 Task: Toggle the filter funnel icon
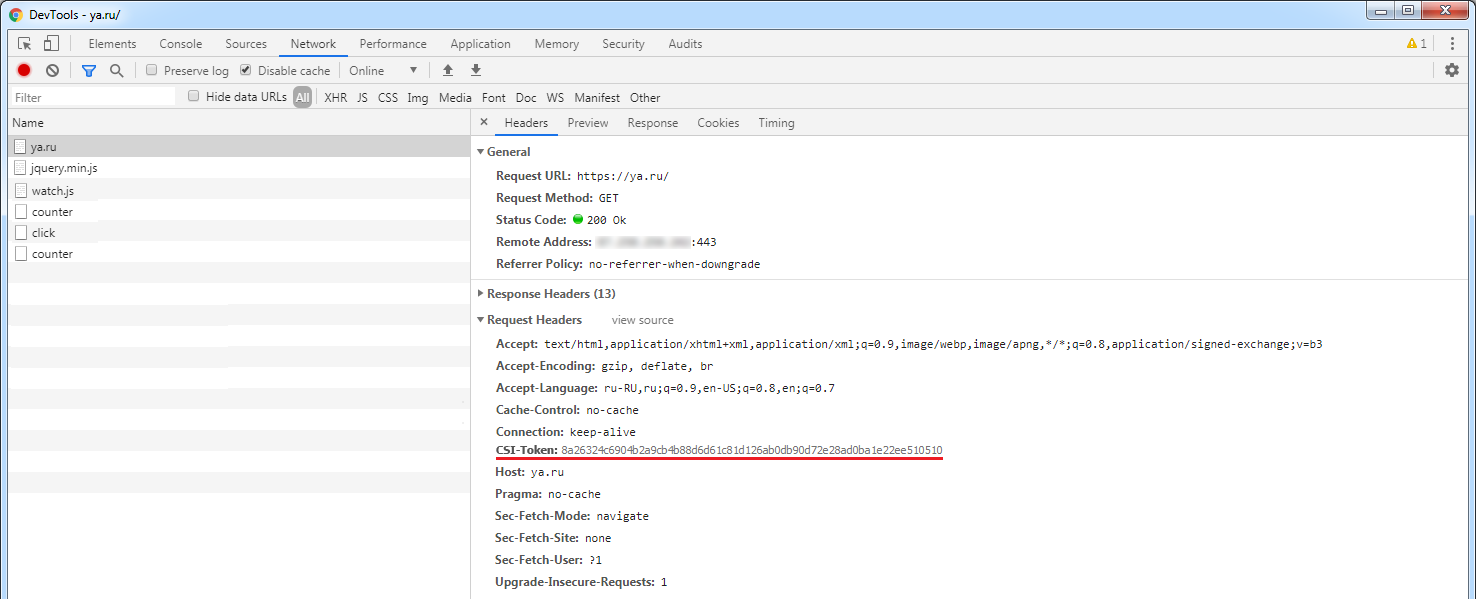[89, 71]
